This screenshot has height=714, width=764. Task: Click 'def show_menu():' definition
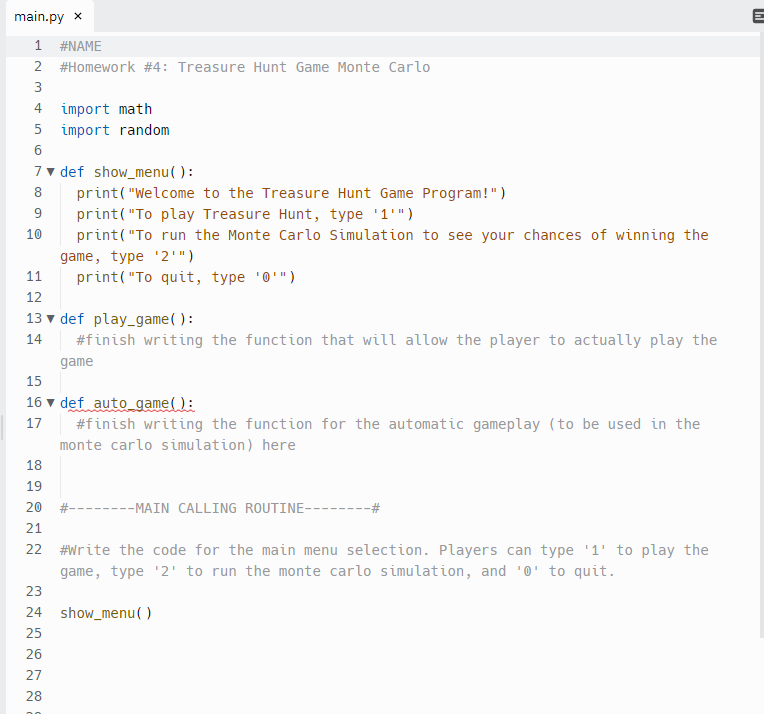pos(127,172)
